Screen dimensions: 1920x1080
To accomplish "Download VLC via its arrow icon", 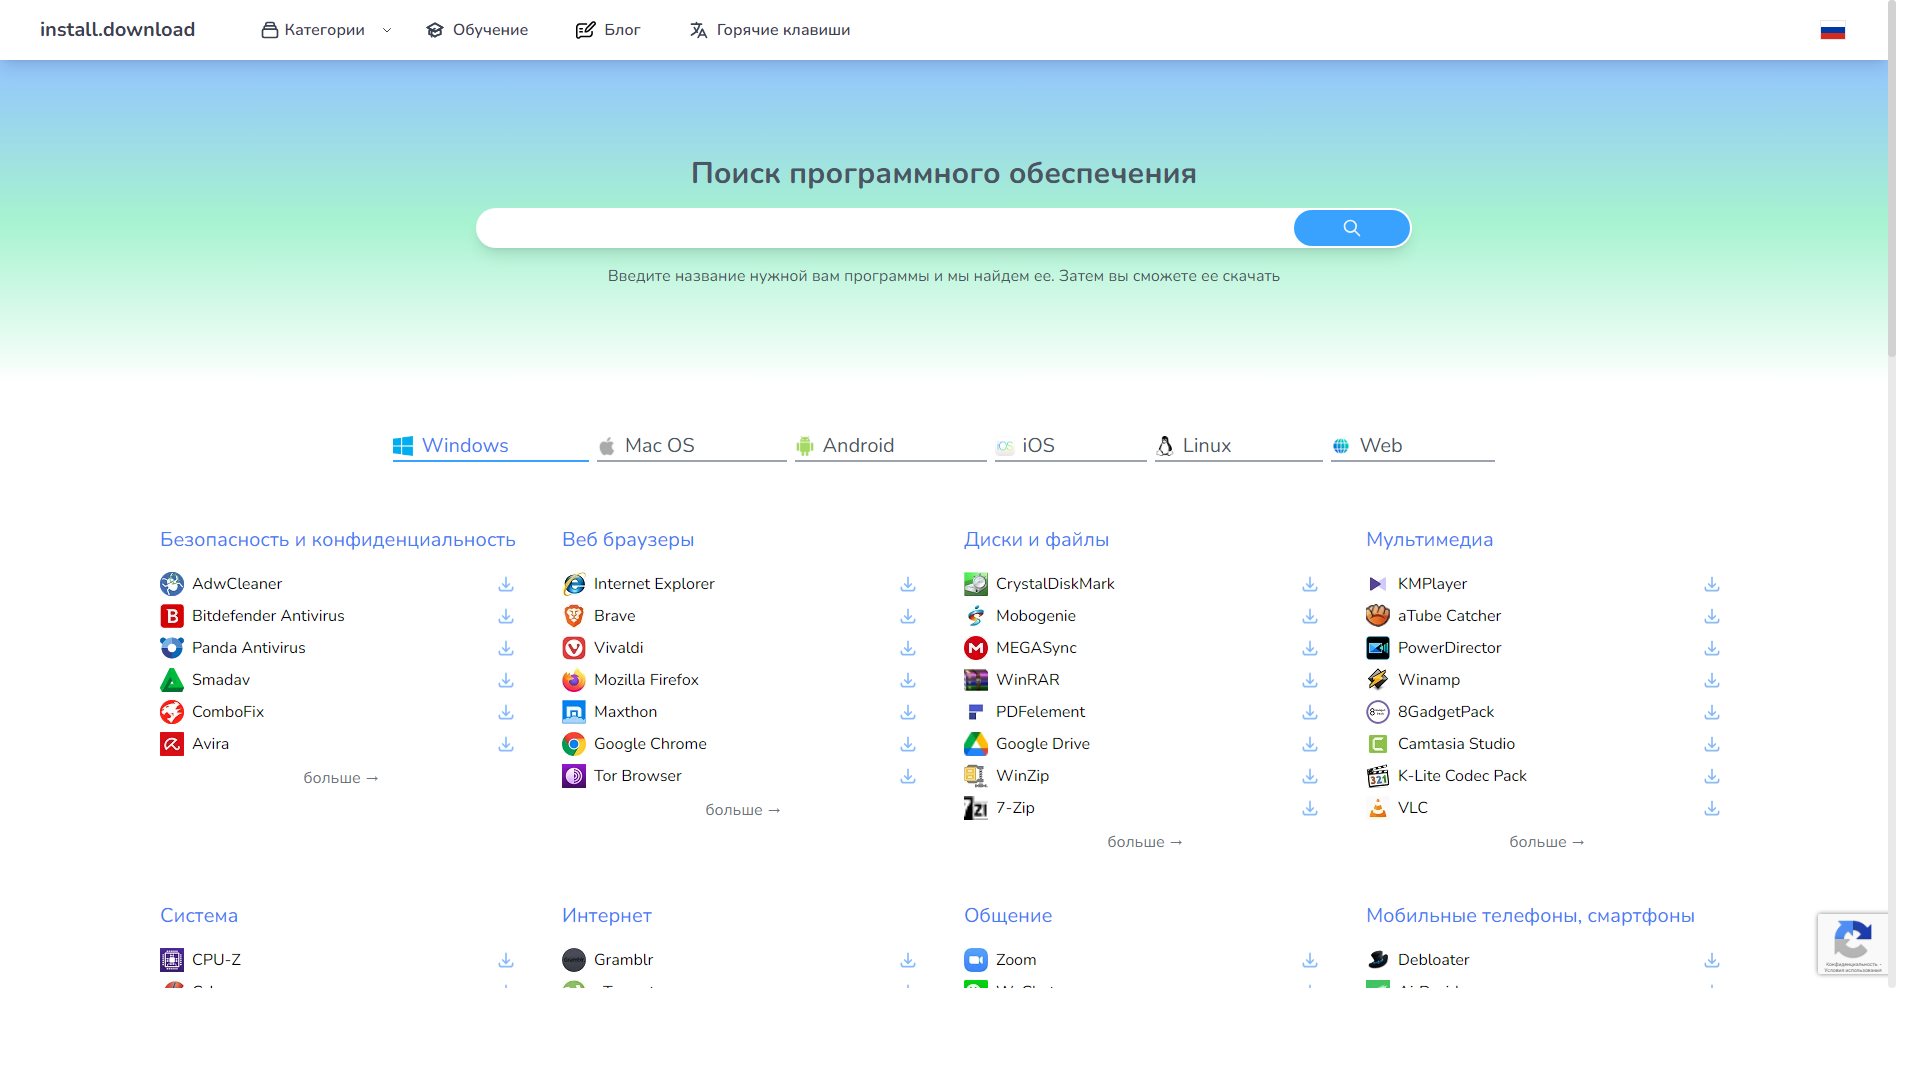I will 1711,808.
